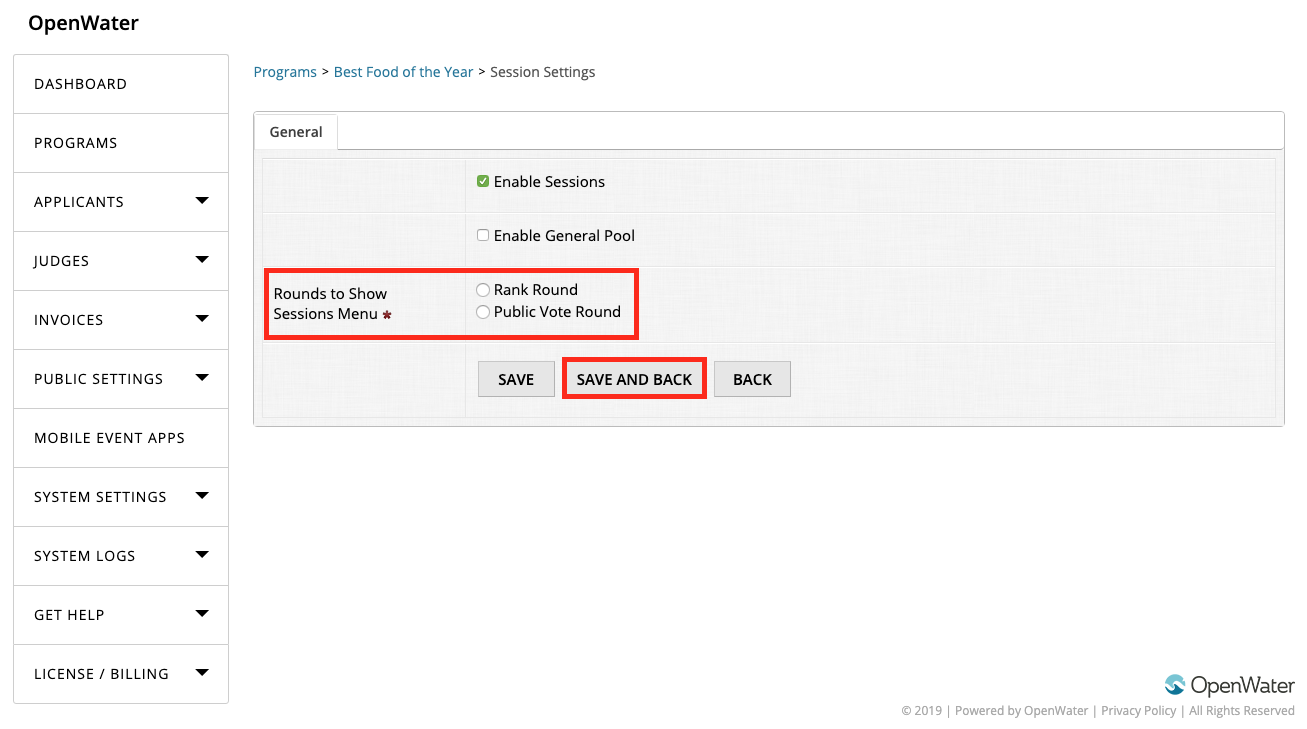Check the Enable General Pool checkbox
Viewport: 1307px width, 729px height.
(483, 235)
